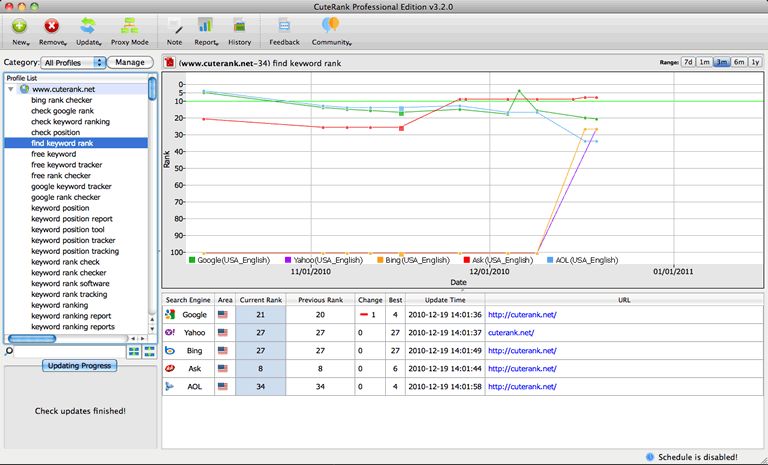
Task: Click the Community toolbar icon
Action: click(331, 25)
